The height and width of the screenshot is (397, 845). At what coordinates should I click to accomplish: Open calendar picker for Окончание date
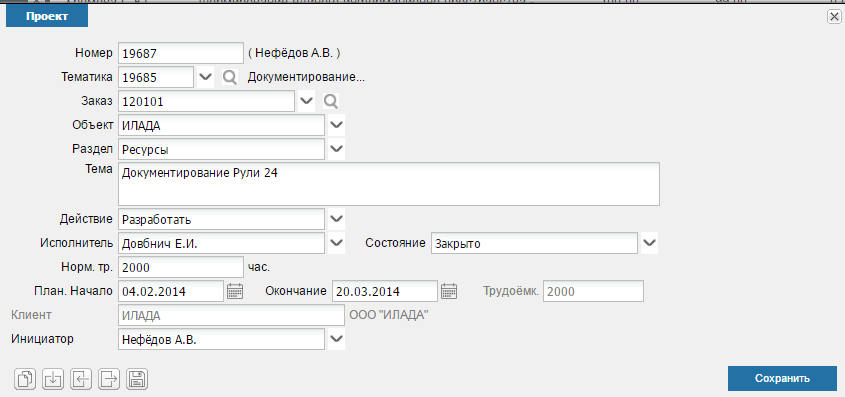[449, 291]
